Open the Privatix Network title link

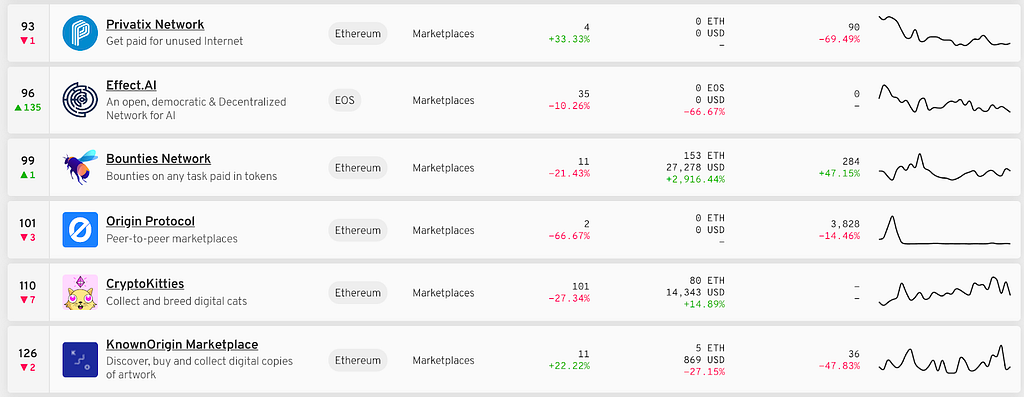(x=155, y=25)
